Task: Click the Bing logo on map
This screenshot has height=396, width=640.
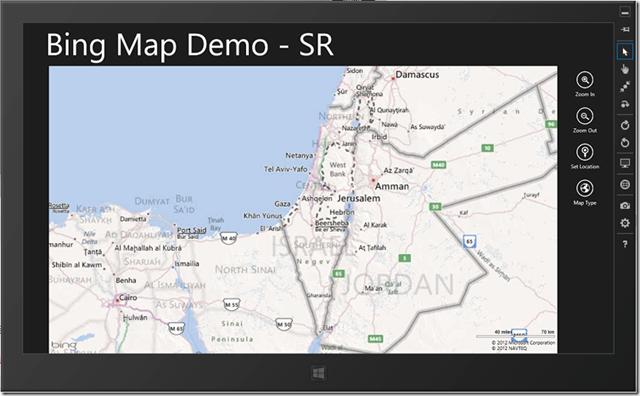Action: pos(64,345)
